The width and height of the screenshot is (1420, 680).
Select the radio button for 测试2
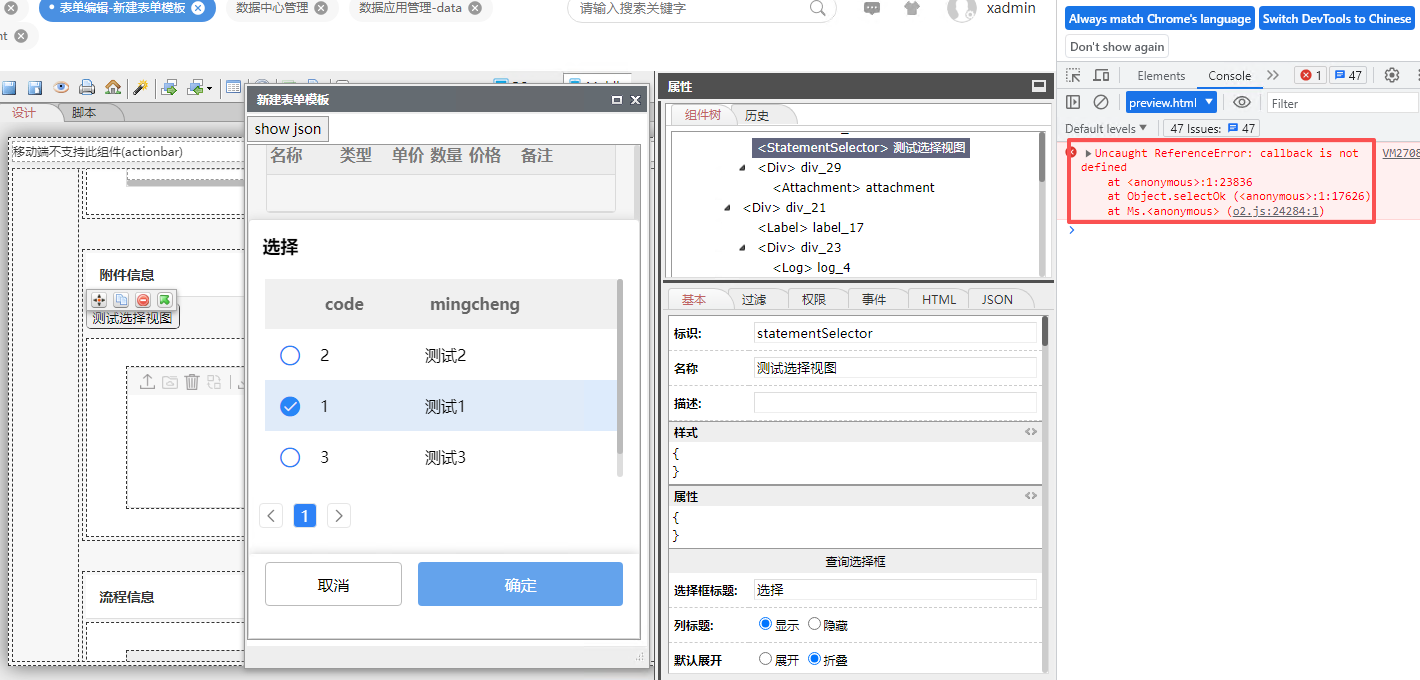(x=290, y=355)
